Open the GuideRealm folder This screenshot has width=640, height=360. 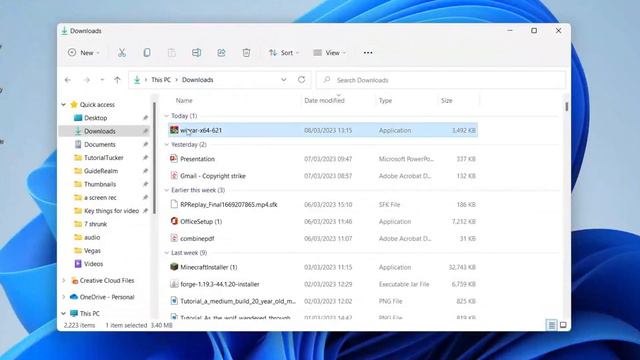coord(100,171)
